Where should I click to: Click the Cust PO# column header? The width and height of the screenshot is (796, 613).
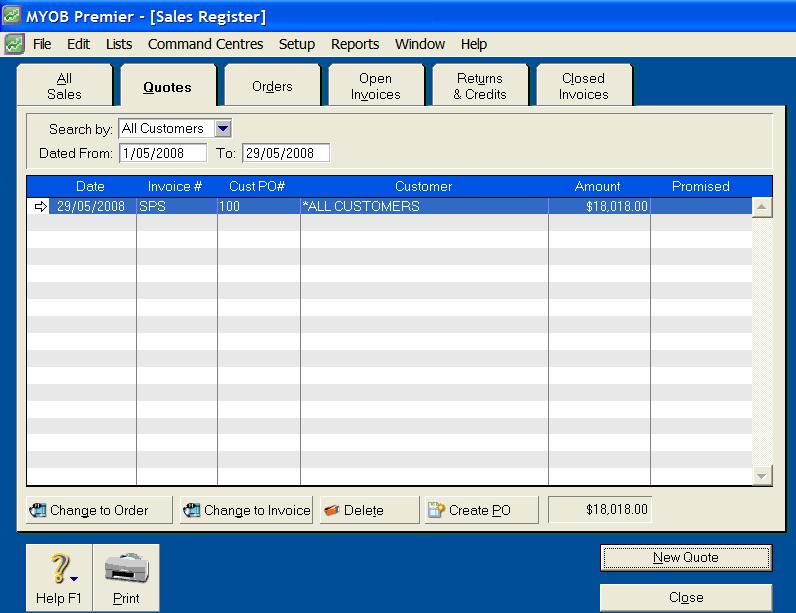257,186
